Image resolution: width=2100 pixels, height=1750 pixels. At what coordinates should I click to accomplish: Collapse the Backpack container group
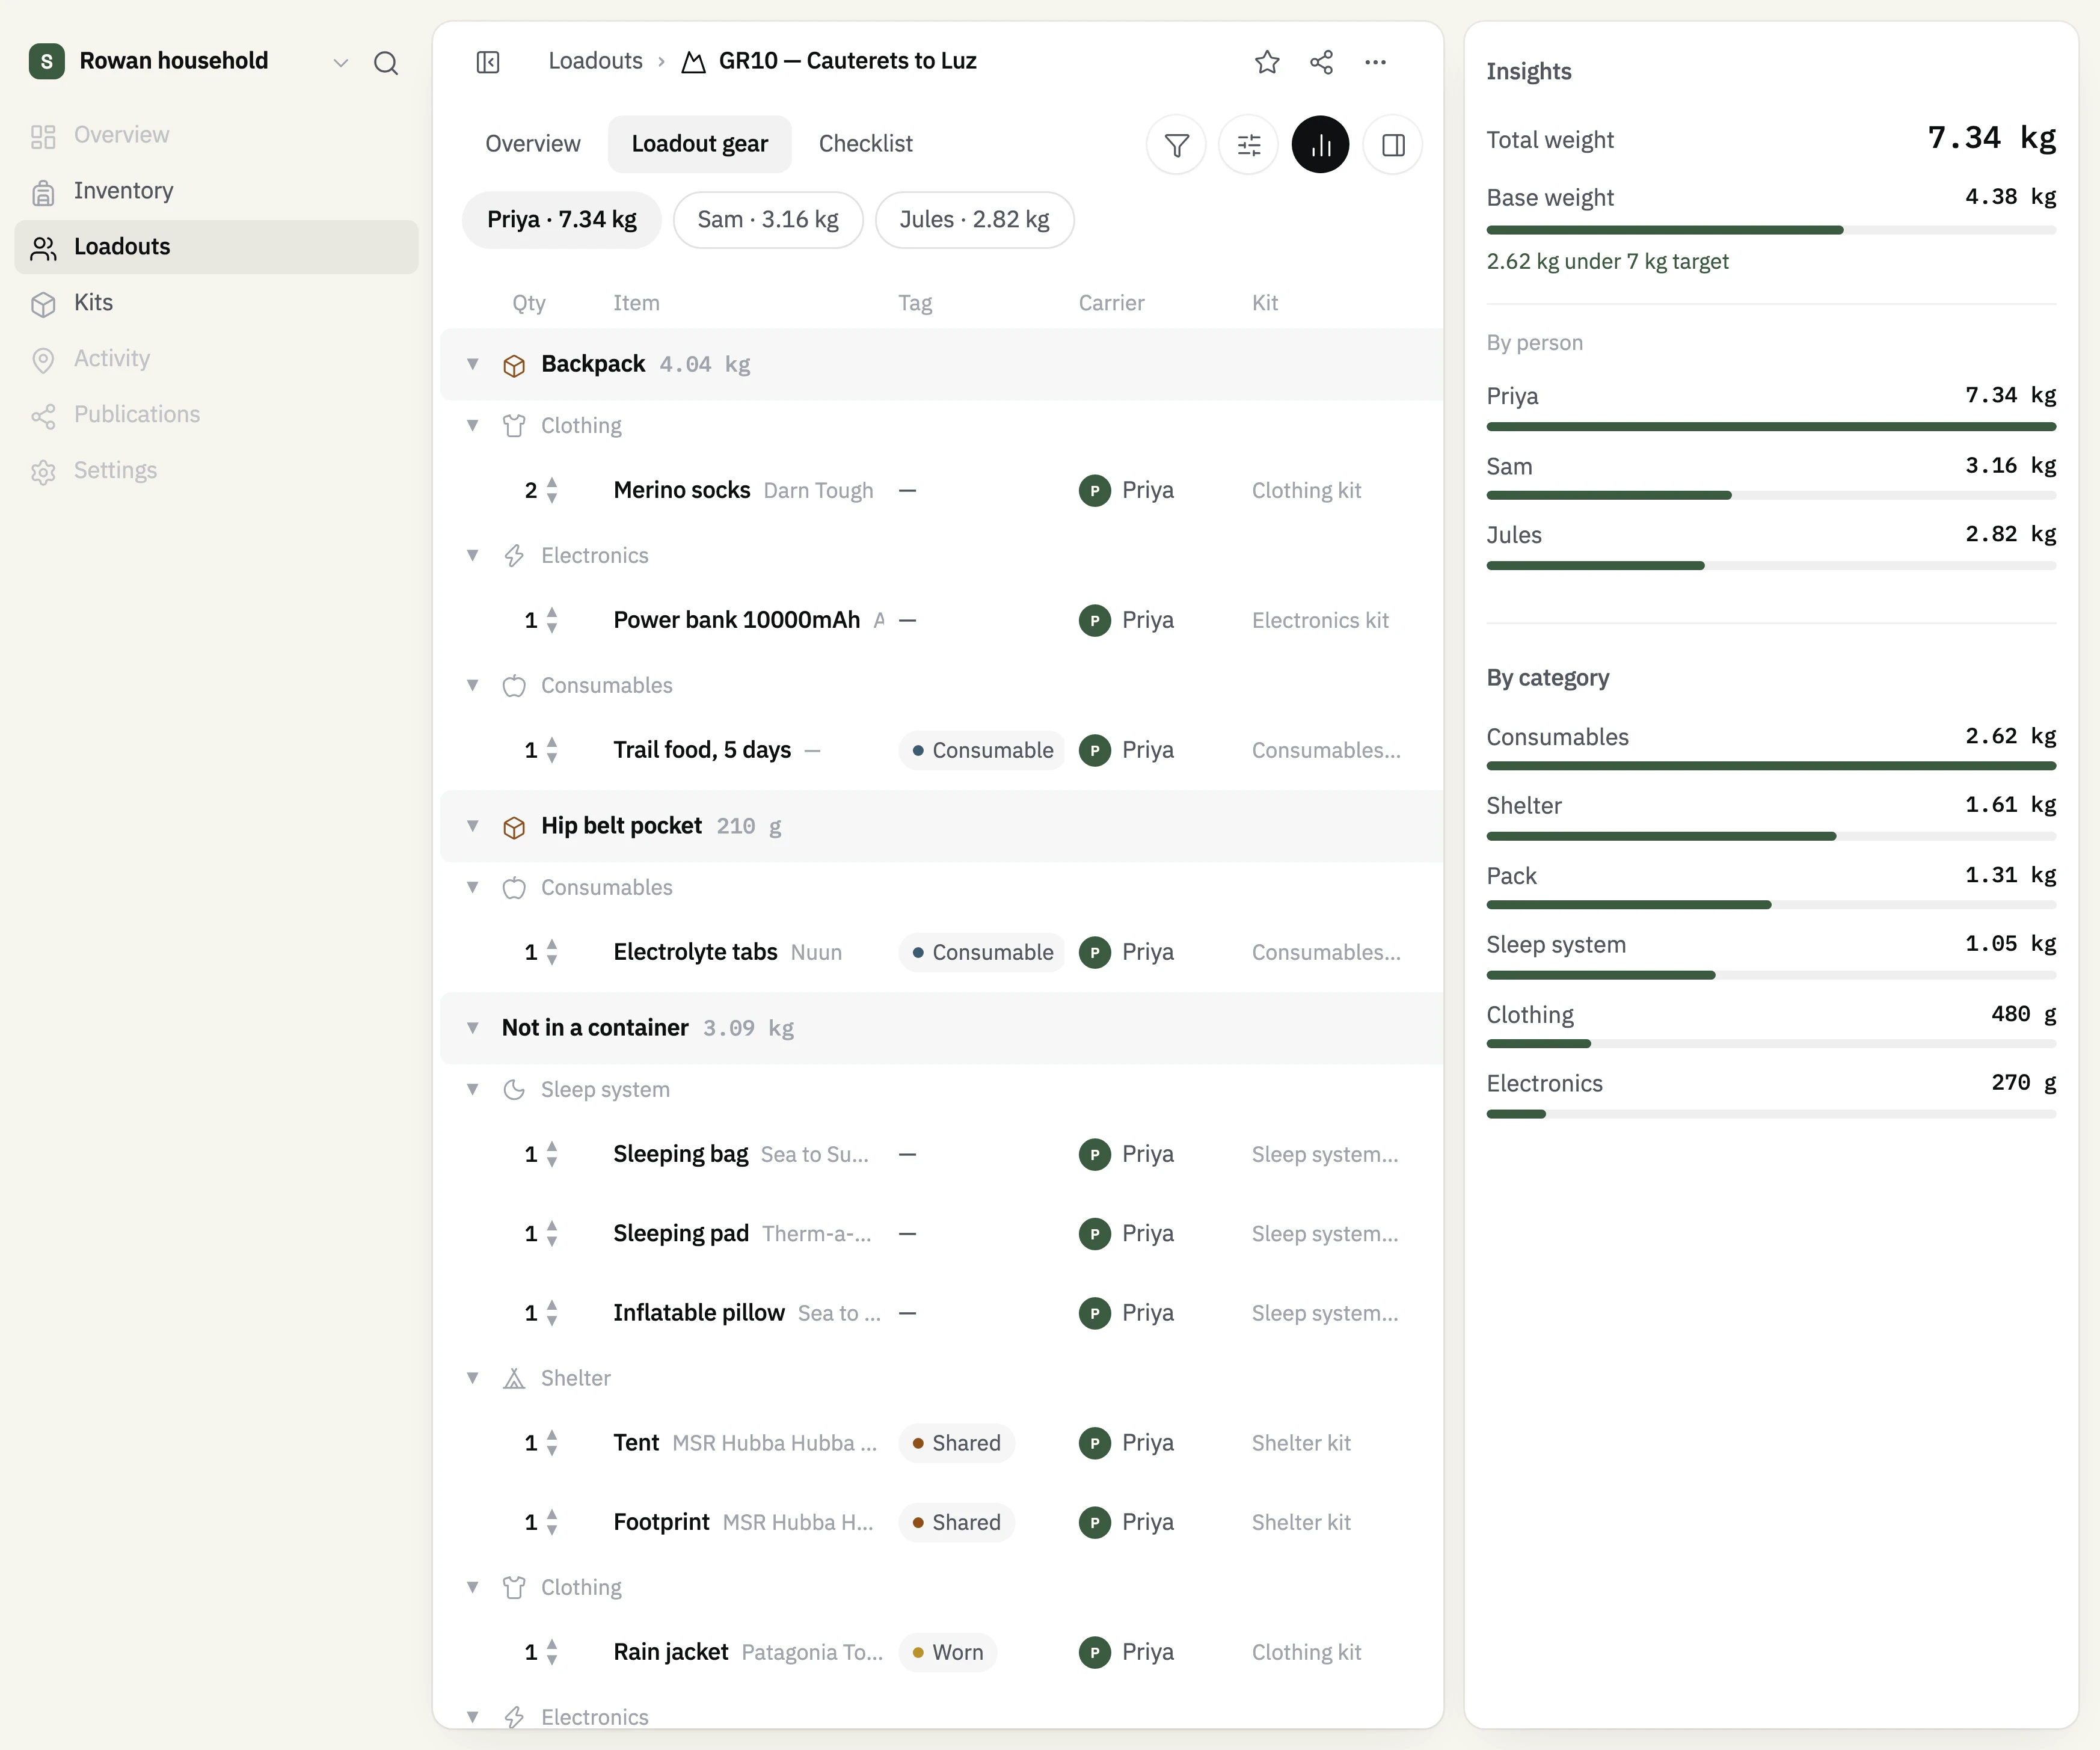[x=473, y=364]
